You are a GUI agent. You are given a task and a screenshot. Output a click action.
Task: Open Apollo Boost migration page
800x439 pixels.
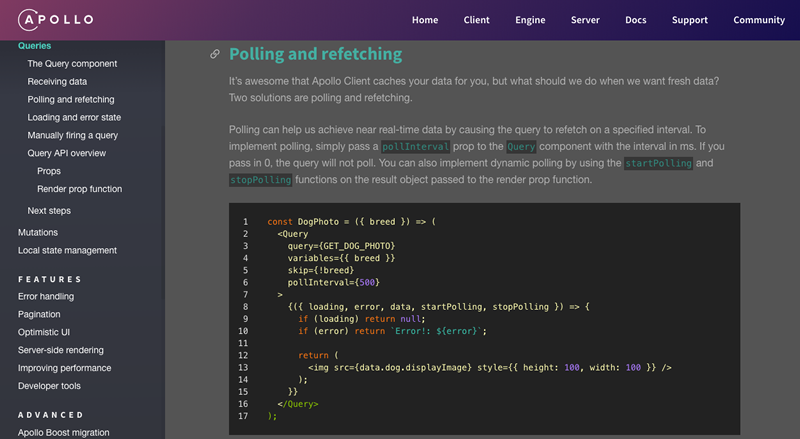point(64,432)
